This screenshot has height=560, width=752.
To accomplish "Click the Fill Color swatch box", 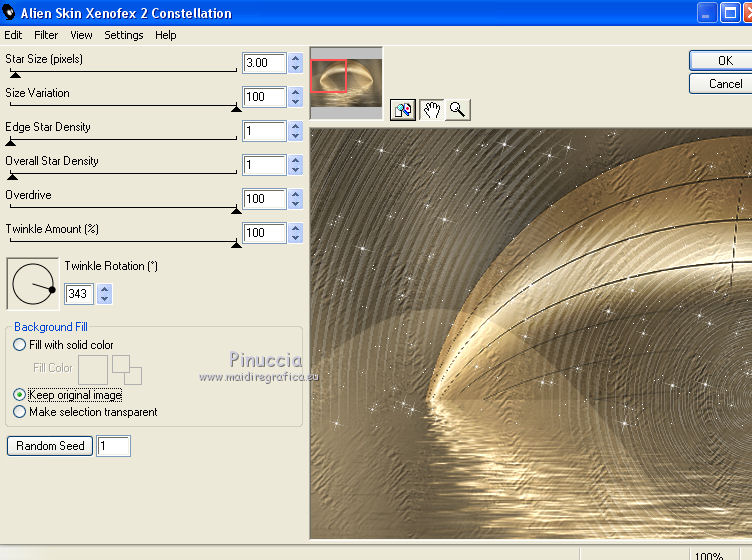I will tap(93, 369).
